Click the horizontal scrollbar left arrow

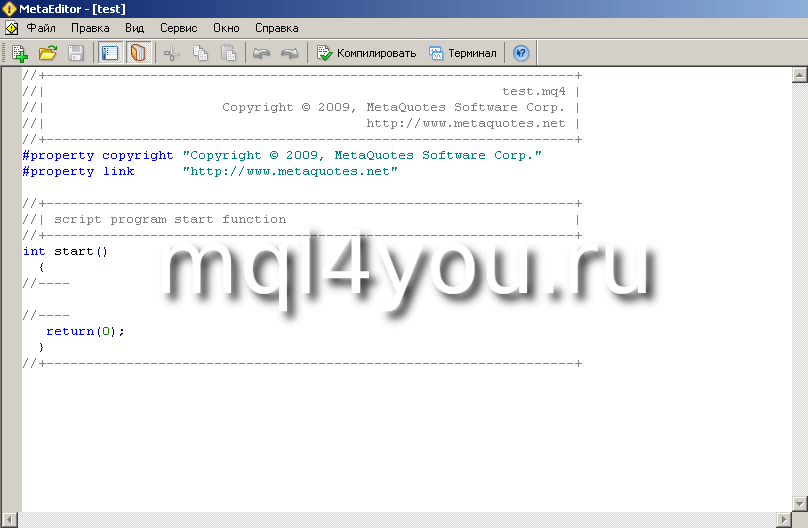click(x=10, y=520)
